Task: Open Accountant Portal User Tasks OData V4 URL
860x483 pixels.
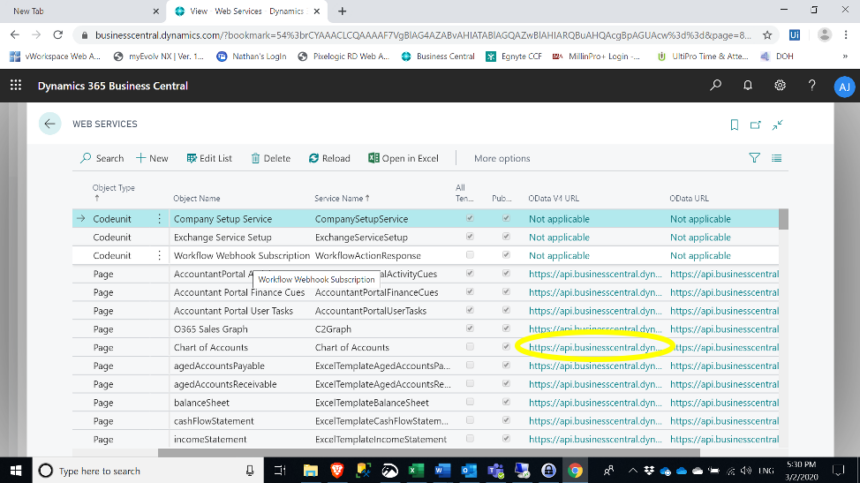Action: (595, 311)
